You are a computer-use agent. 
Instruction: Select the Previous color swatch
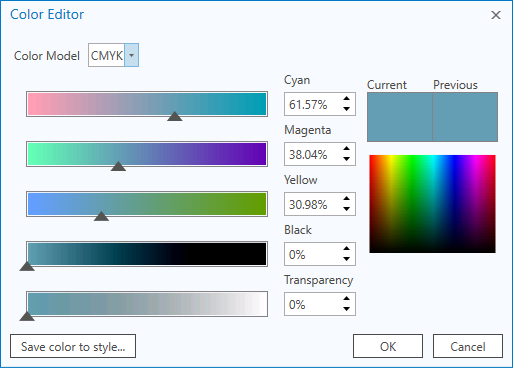(x=465, y=117)
